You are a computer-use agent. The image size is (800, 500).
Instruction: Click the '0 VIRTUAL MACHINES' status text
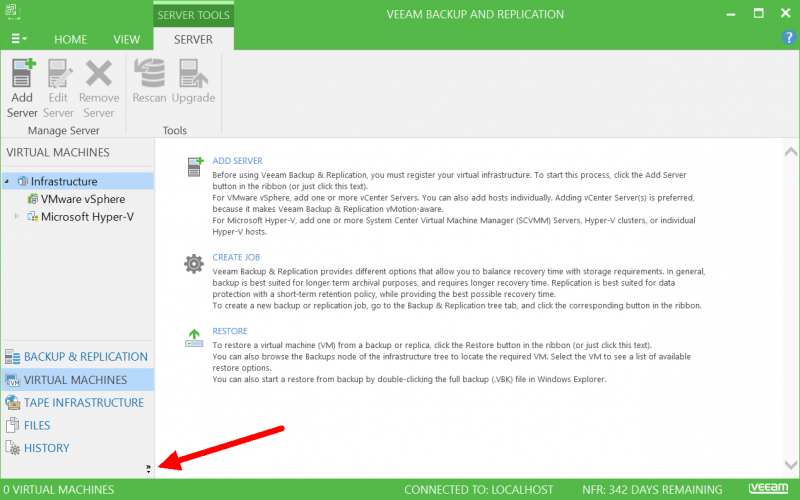(59, 490)
